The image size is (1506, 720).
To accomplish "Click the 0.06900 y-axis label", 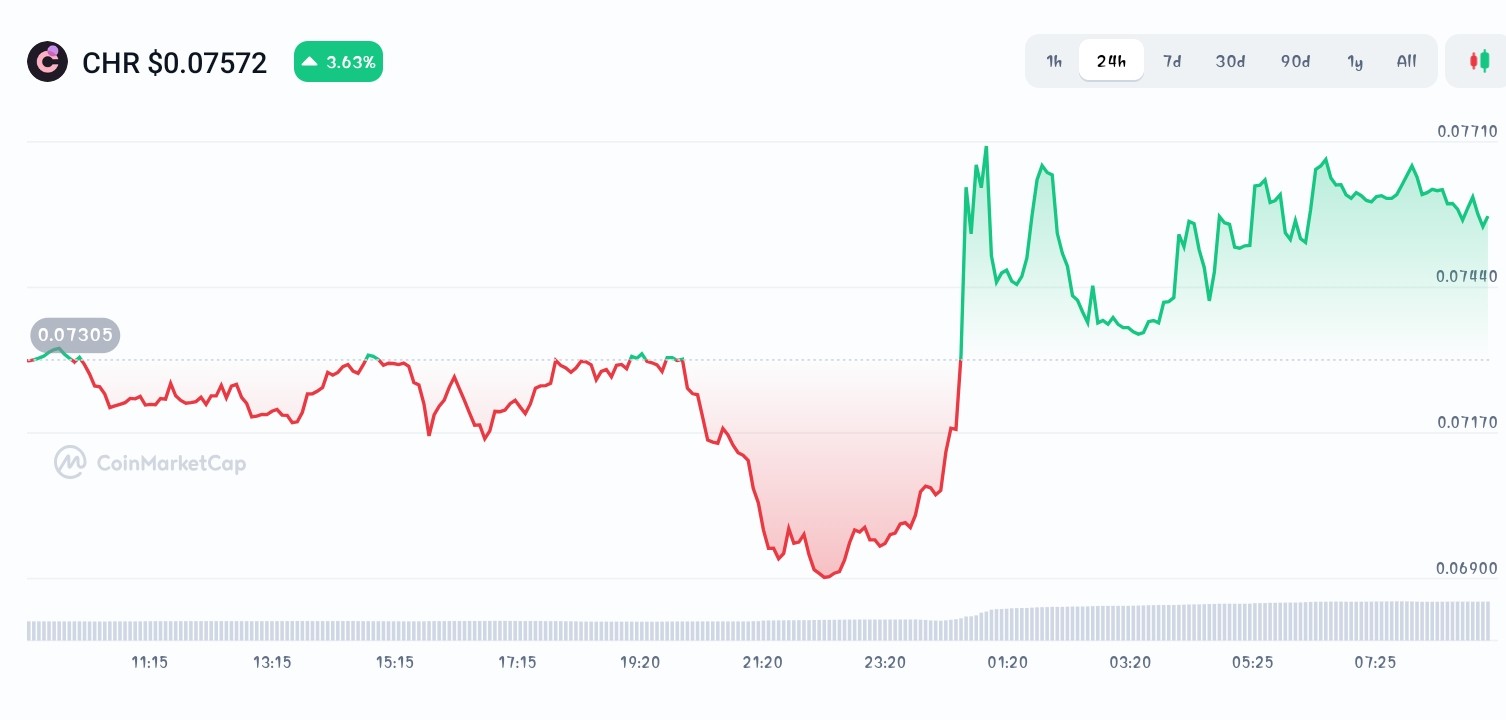I will [x=1467, y=569].
